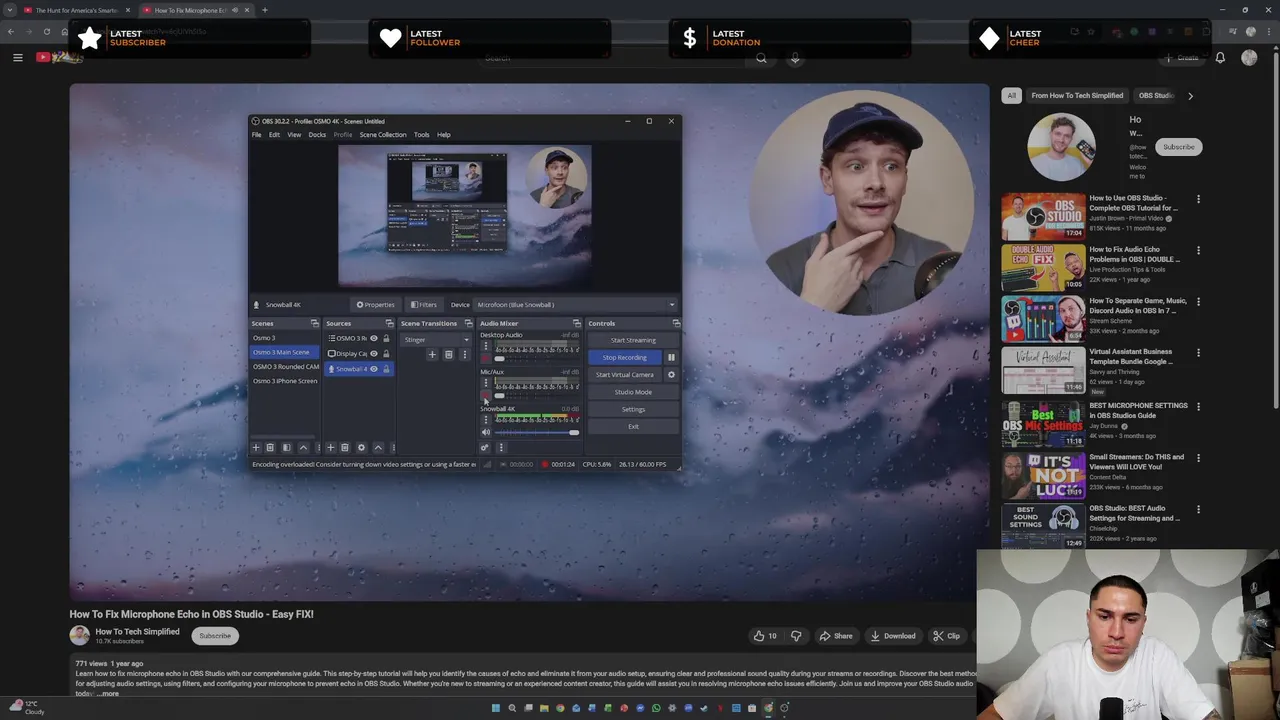Remove transition trash icon in Scene Transitions

click(x=449, y=355)
